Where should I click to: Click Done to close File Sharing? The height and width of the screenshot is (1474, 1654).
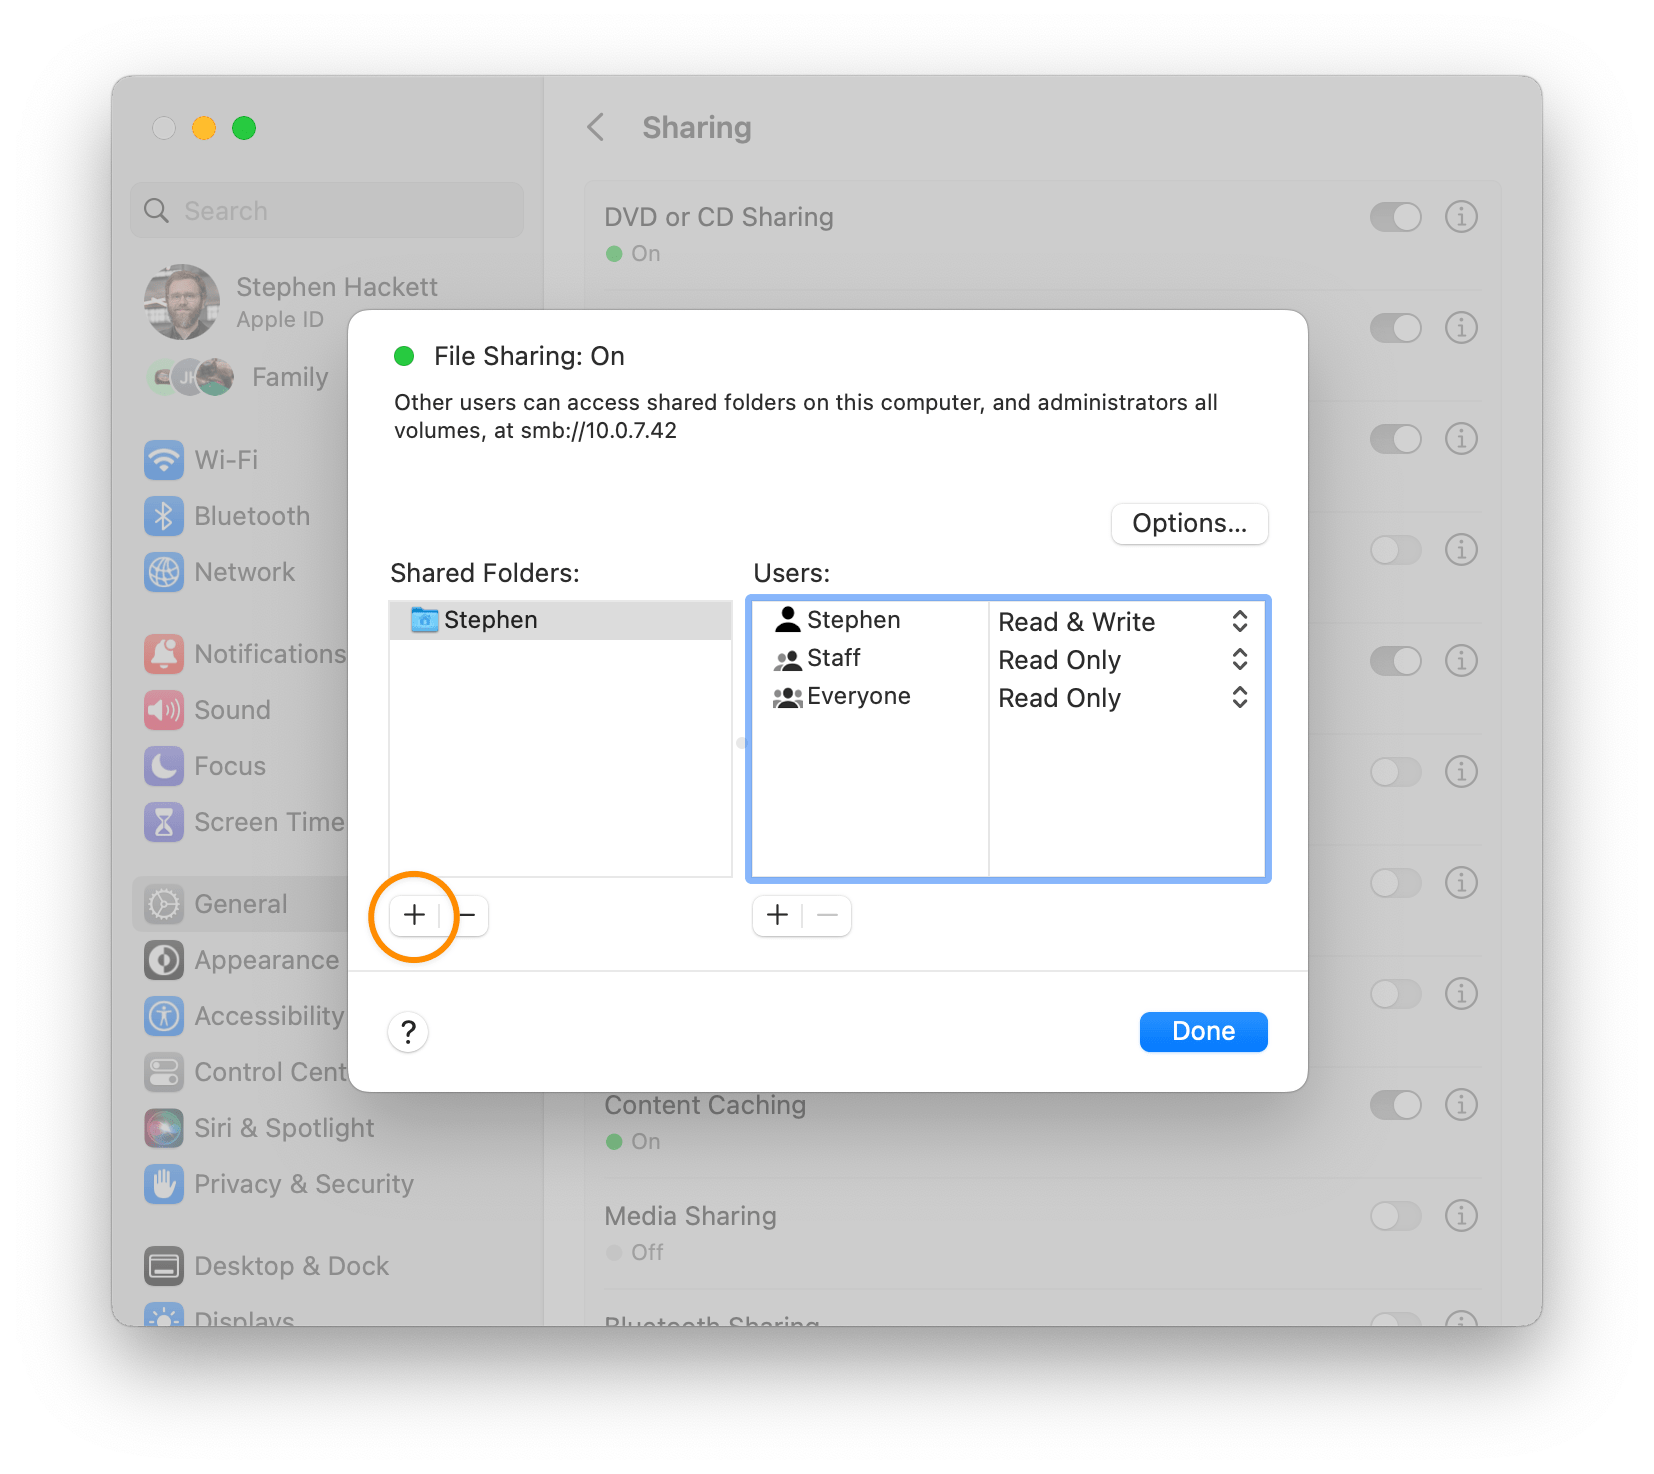1203,1031
